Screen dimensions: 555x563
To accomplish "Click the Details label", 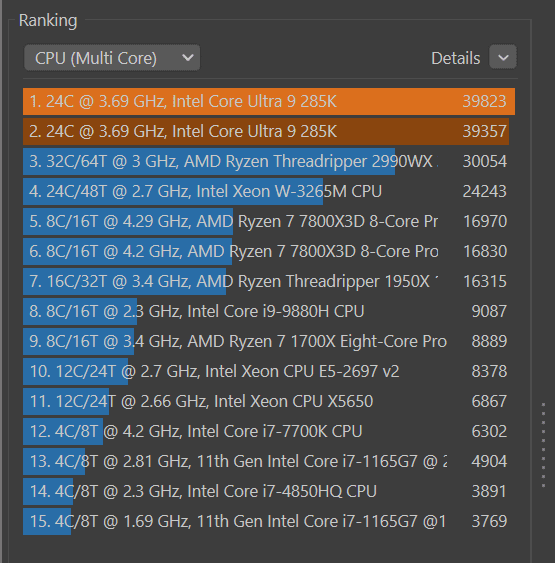I will tap(455, 58).
